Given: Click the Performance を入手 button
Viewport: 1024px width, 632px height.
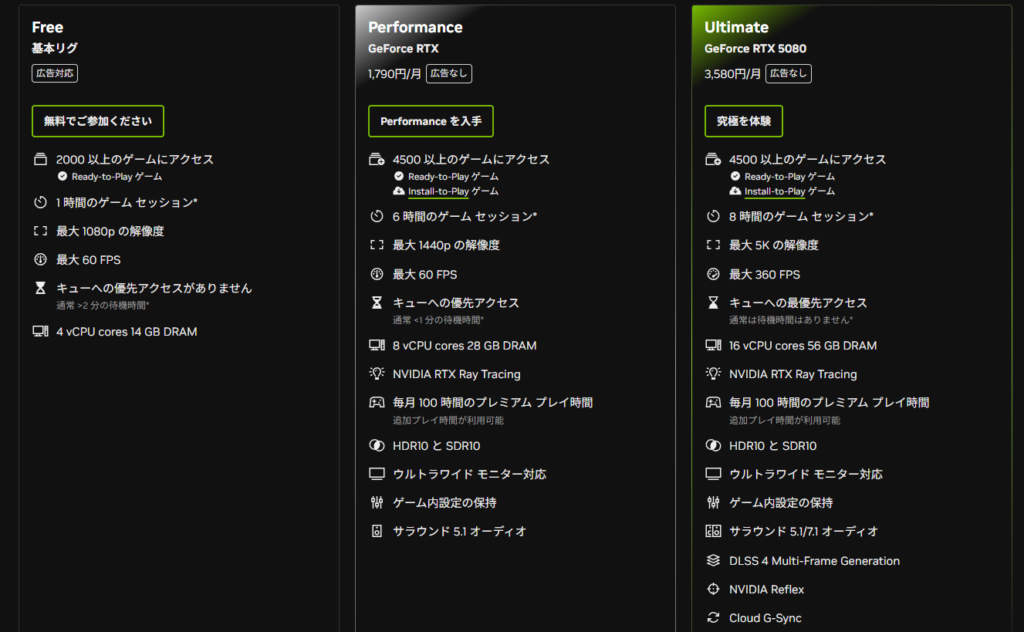Looking at the screenshot, I should pos(431,121).
